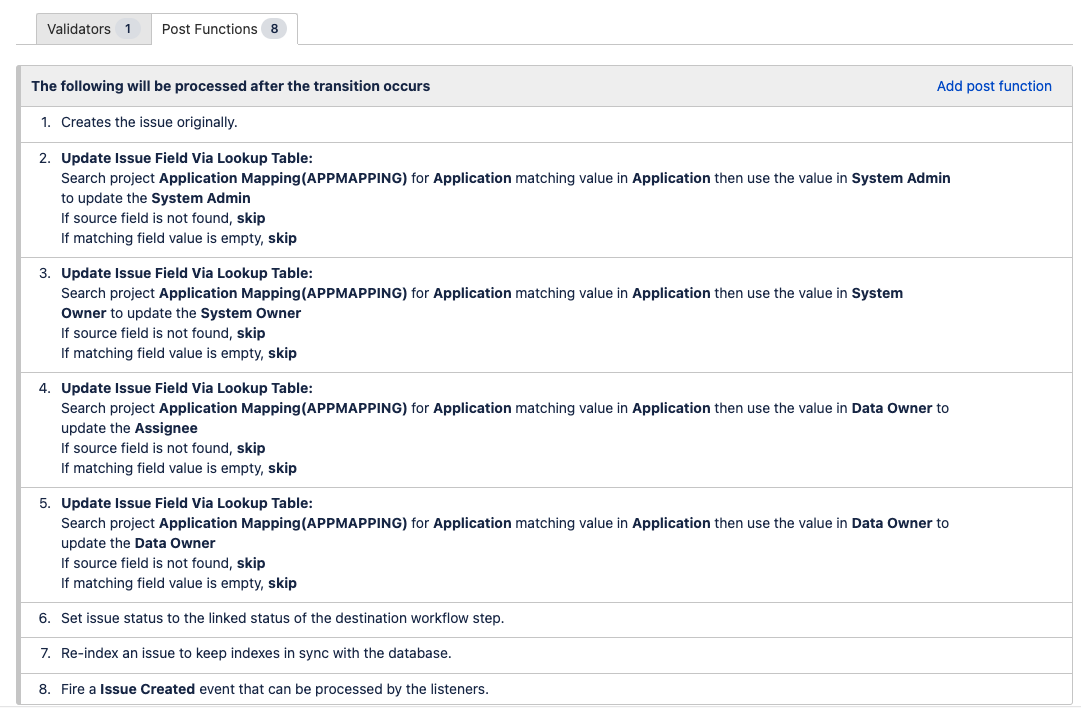
Task: Click the System Admin label in step 2
Action: click(900, 177)
